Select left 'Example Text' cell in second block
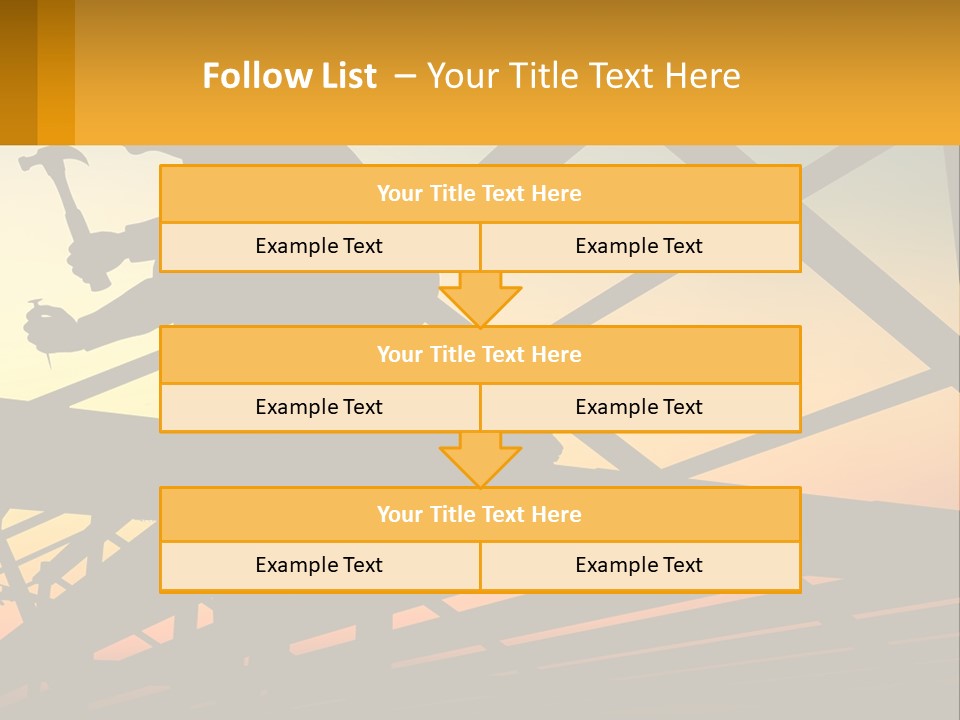 [320, 408]
